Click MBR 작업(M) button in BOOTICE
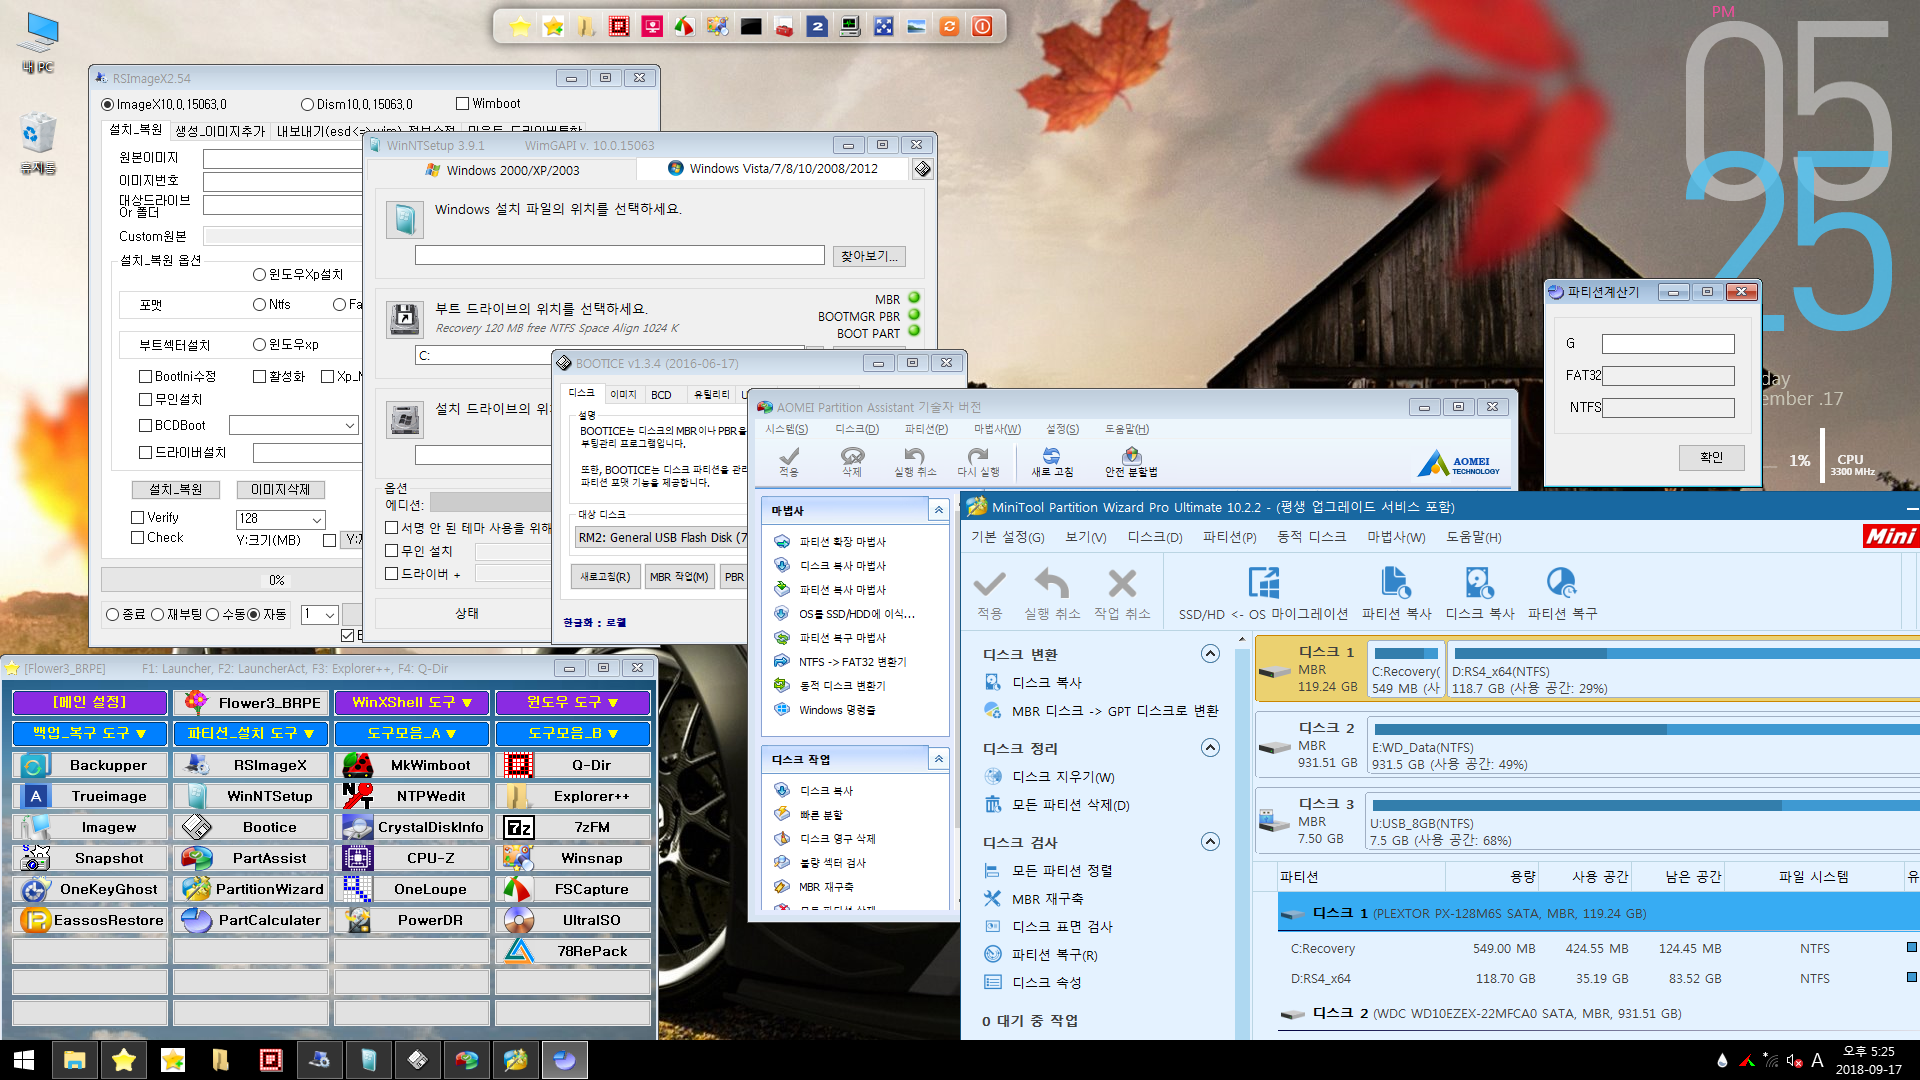Viewport: 1920px width, 1080px height. tap(678, 577)
